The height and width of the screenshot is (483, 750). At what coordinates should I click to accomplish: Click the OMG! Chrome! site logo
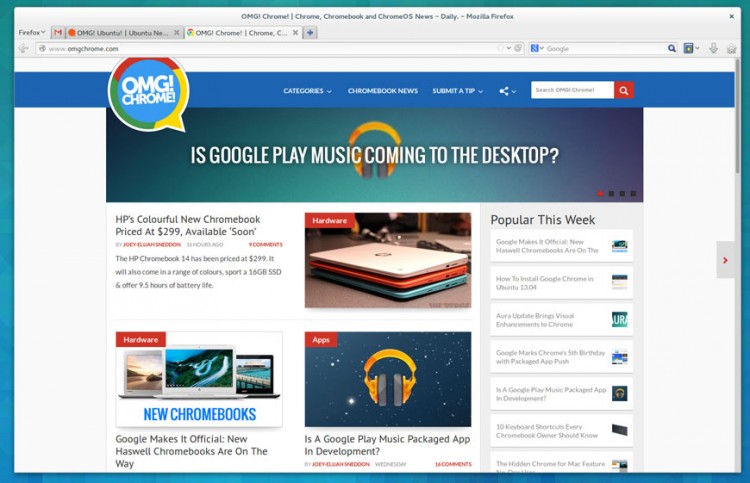coord(149,93)
